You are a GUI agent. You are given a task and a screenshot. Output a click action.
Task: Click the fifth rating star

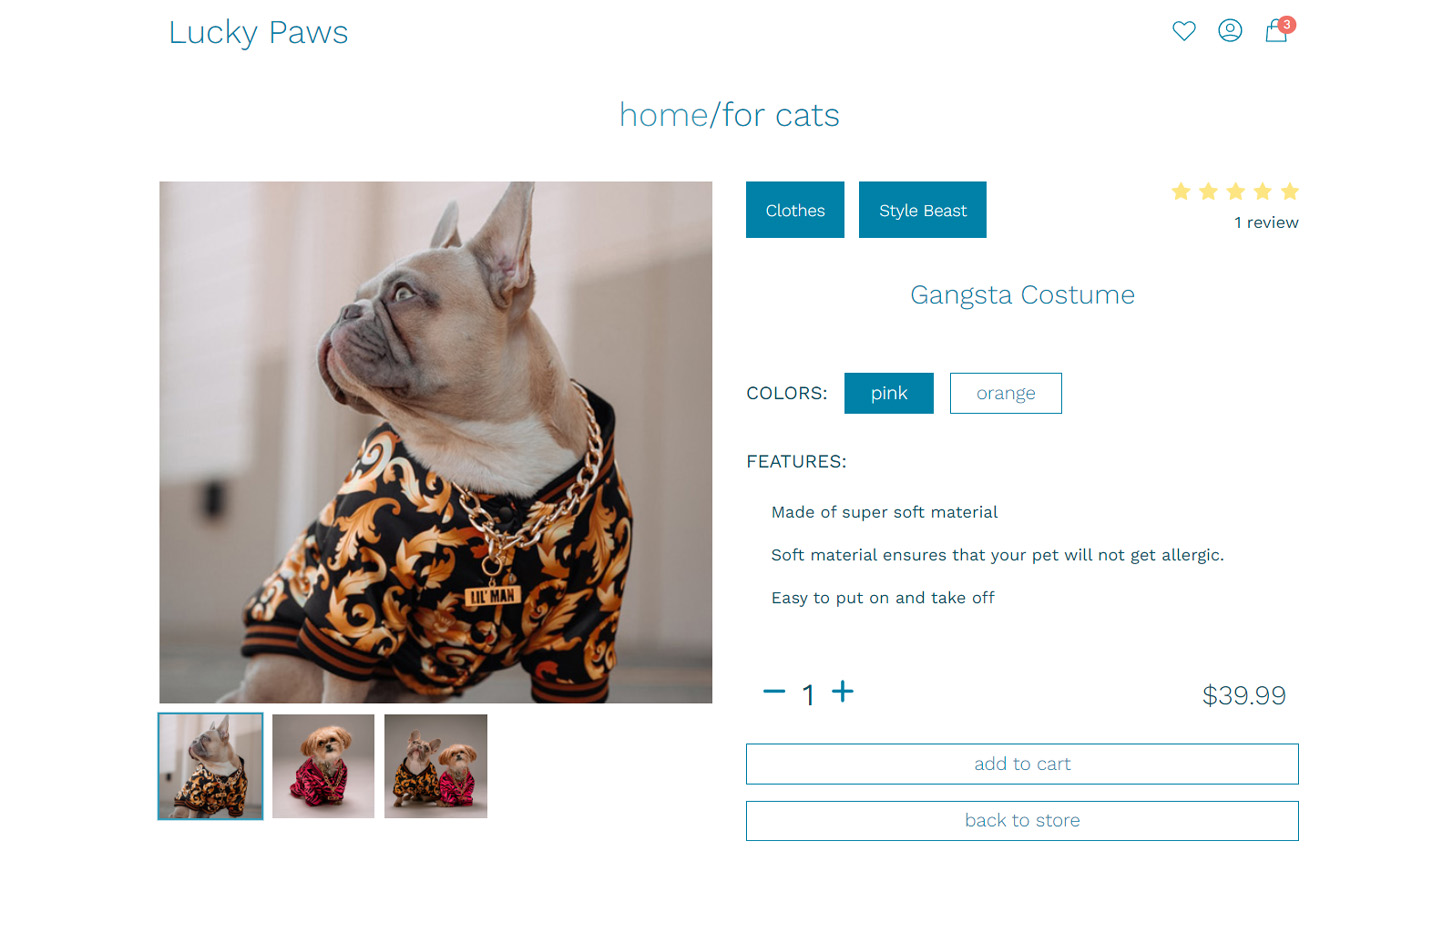click(1290, 191)
